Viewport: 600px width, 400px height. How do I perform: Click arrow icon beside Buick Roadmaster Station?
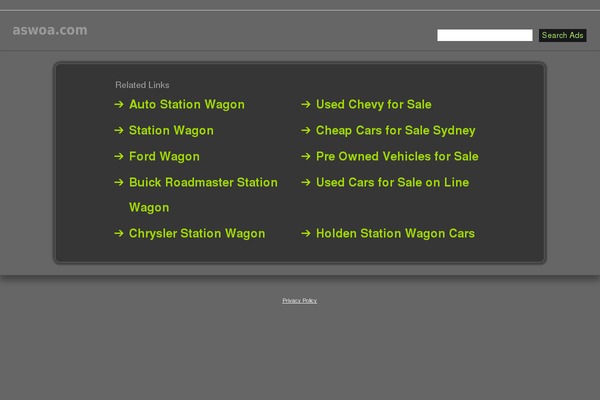[x=119, y=182]
